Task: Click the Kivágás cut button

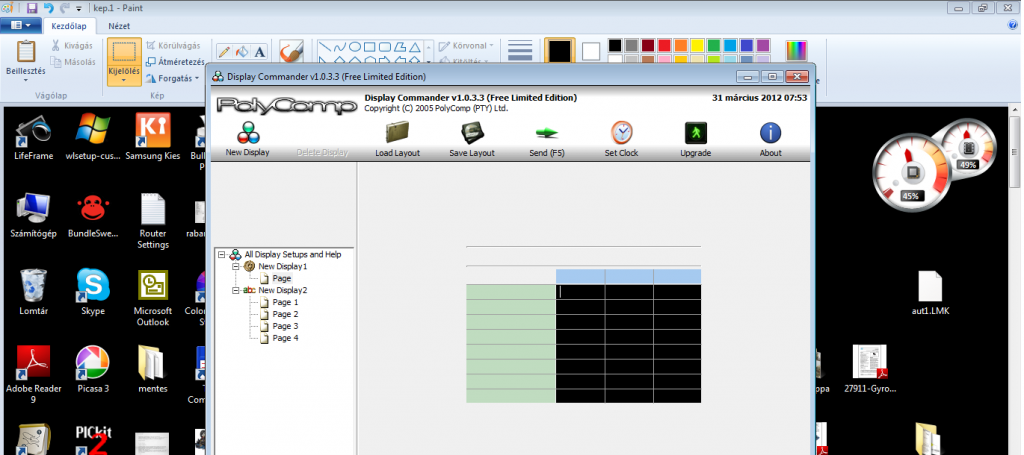Action: coord(72,46)
